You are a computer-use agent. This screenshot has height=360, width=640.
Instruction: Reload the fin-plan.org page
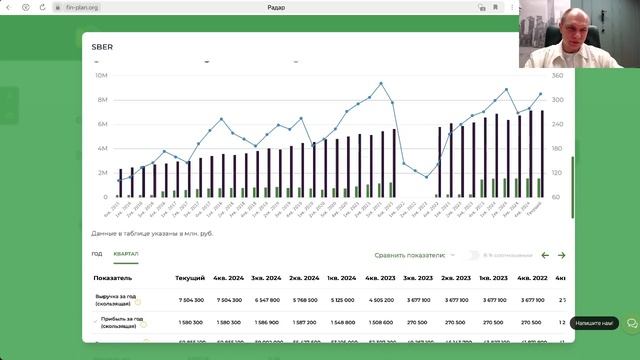42,7
